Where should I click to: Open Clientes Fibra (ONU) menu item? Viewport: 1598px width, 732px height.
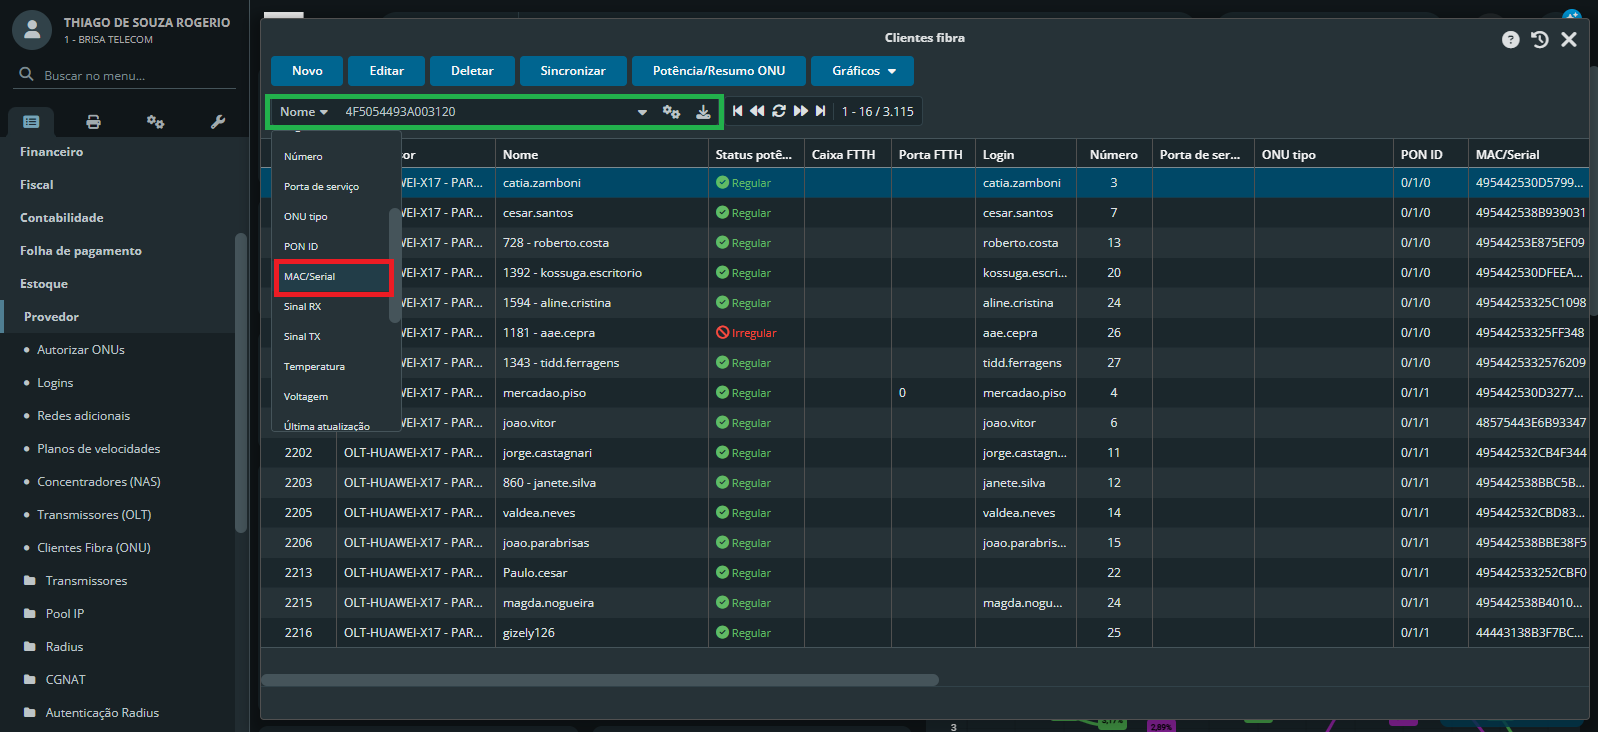94,548
